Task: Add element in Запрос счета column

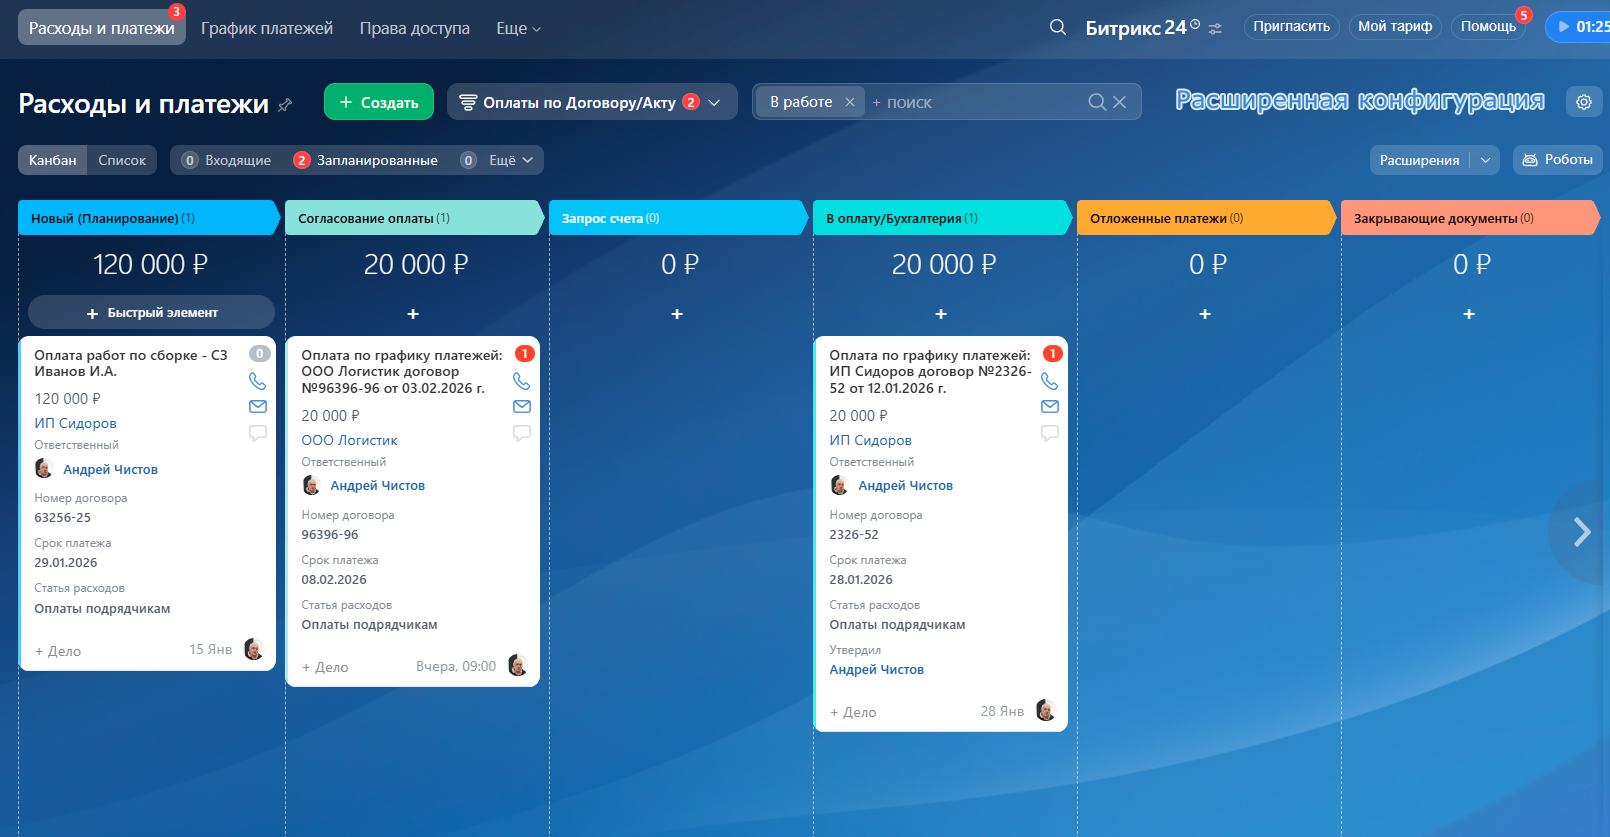Action: 677,314
